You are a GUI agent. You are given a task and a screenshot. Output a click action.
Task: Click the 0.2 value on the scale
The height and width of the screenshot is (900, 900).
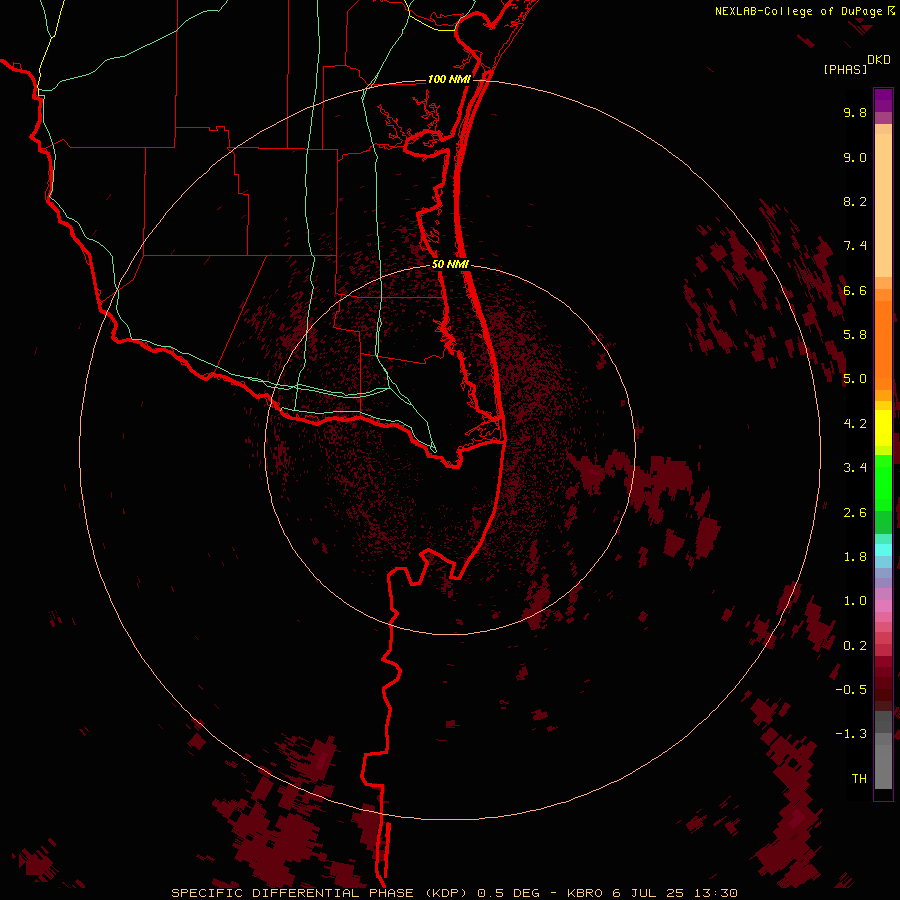855,646
